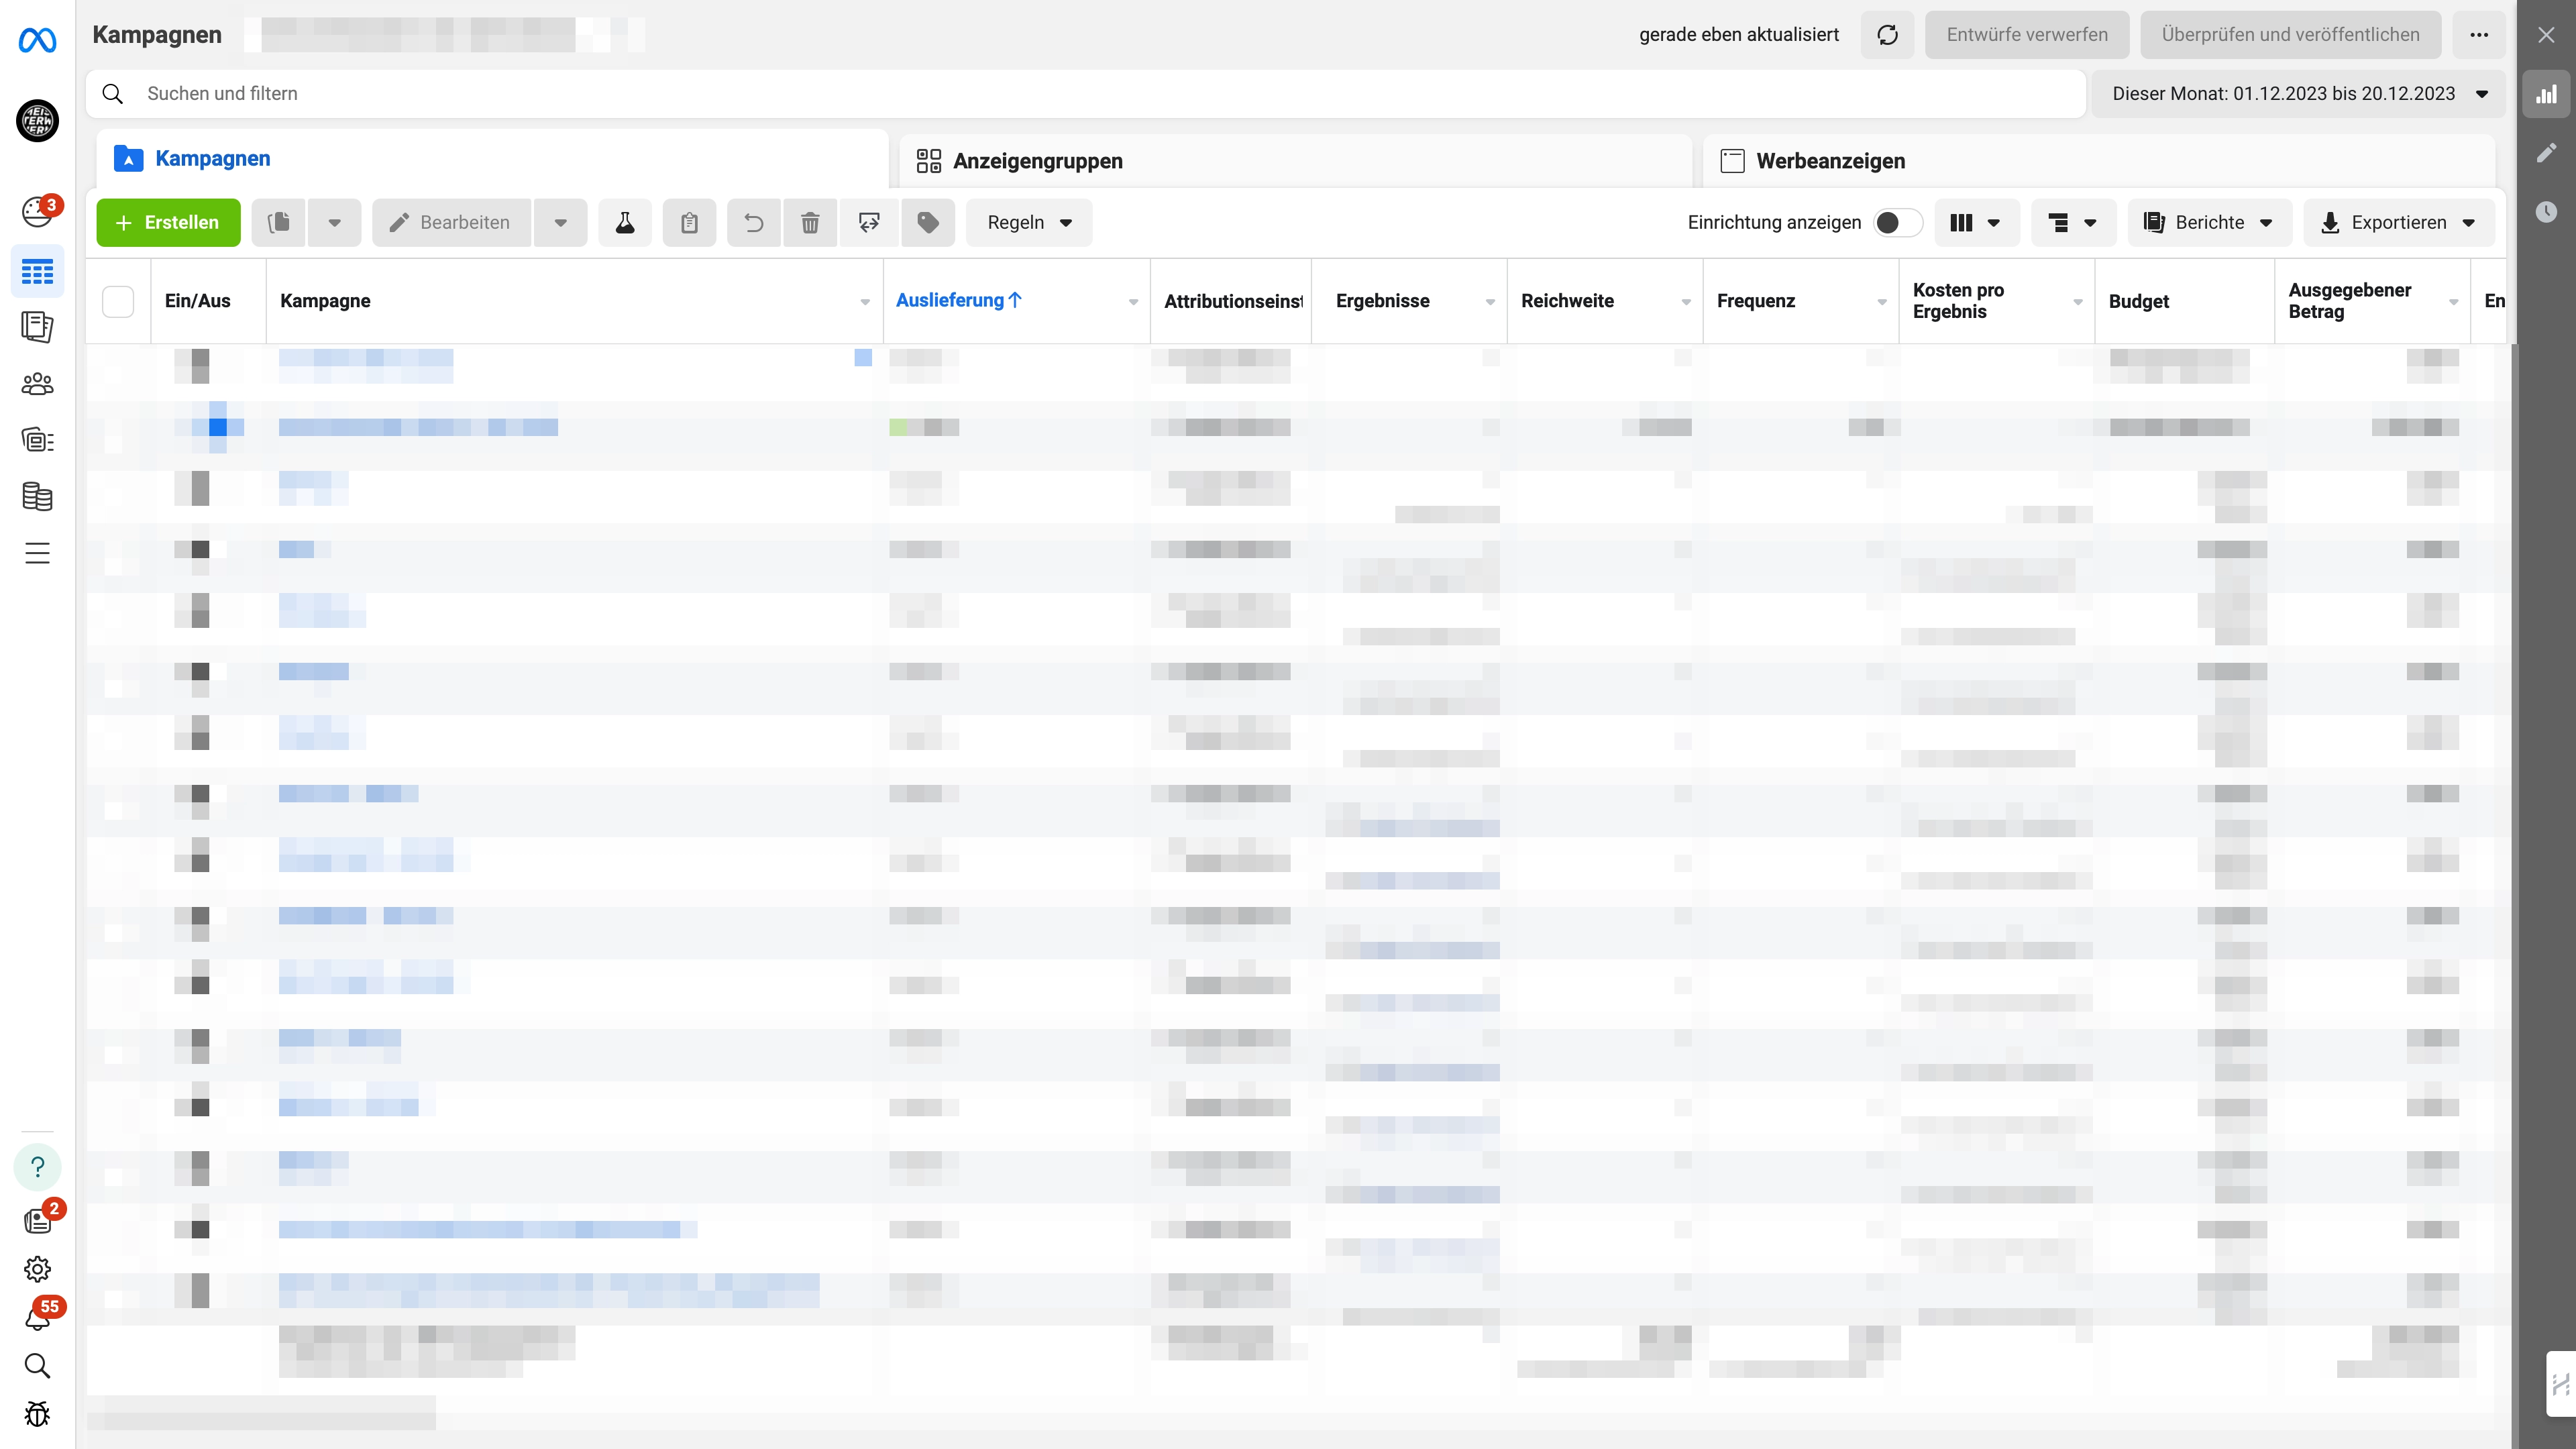This screenshot has height=1449, width=2576.
Task: Click the refresh data icon
Action: point(1887,35)
